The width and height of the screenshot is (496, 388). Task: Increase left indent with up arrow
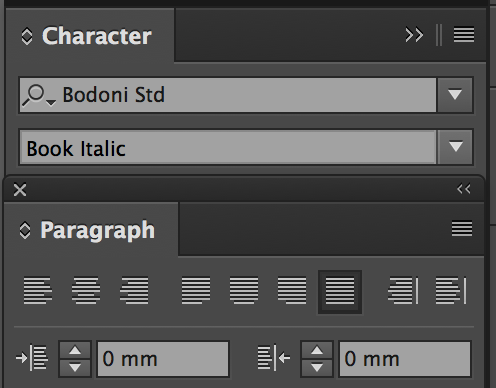(x=75, y=350)
